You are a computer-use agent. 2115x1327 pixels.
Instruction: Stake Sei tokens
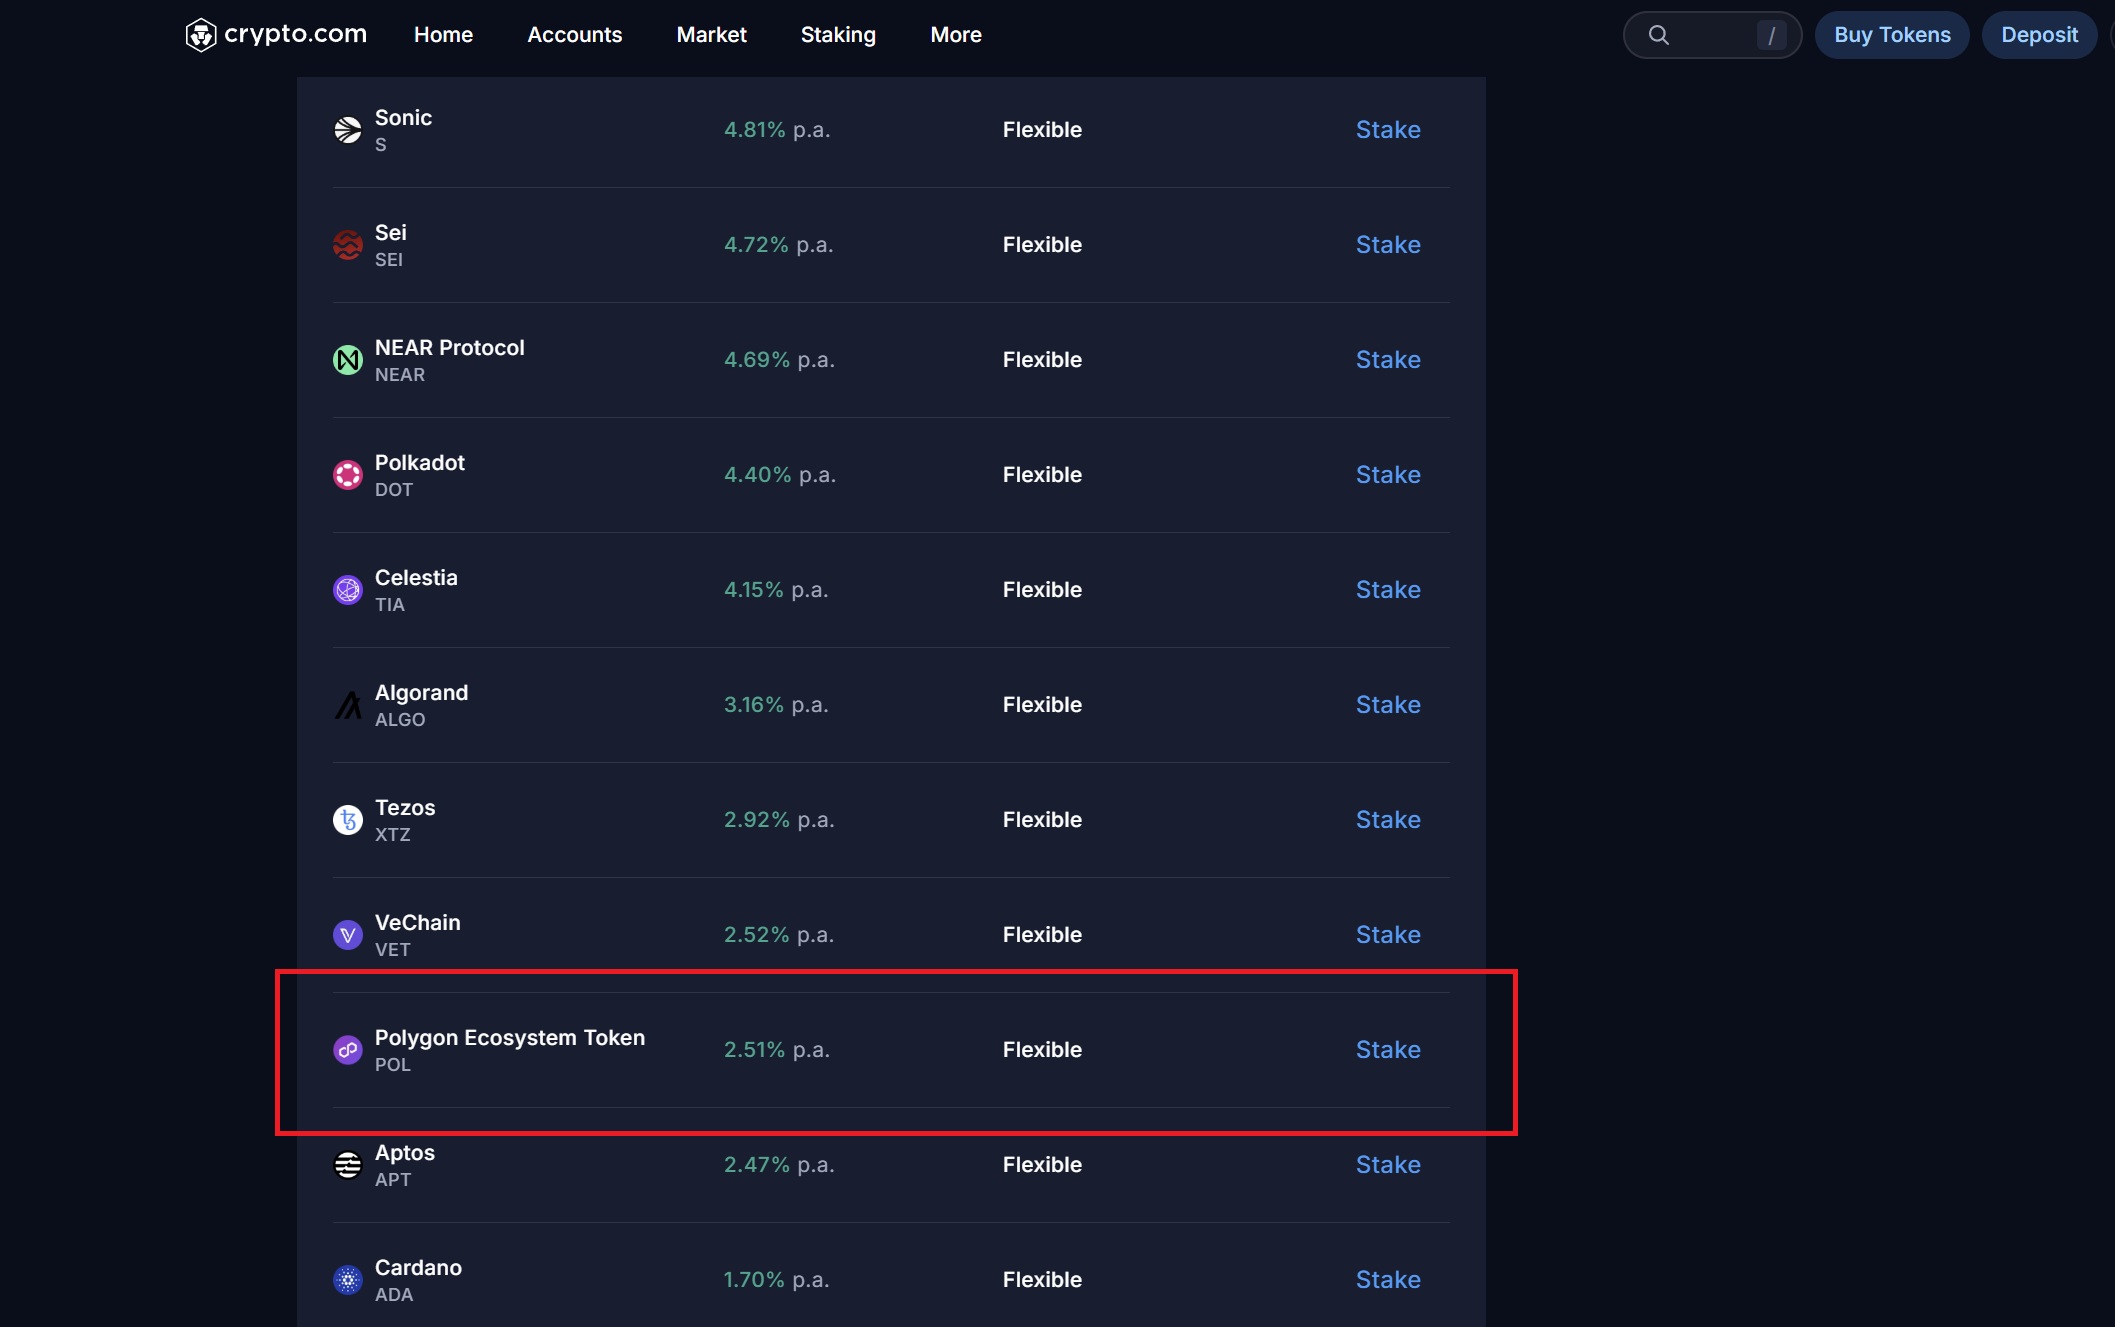[1388, 245]
